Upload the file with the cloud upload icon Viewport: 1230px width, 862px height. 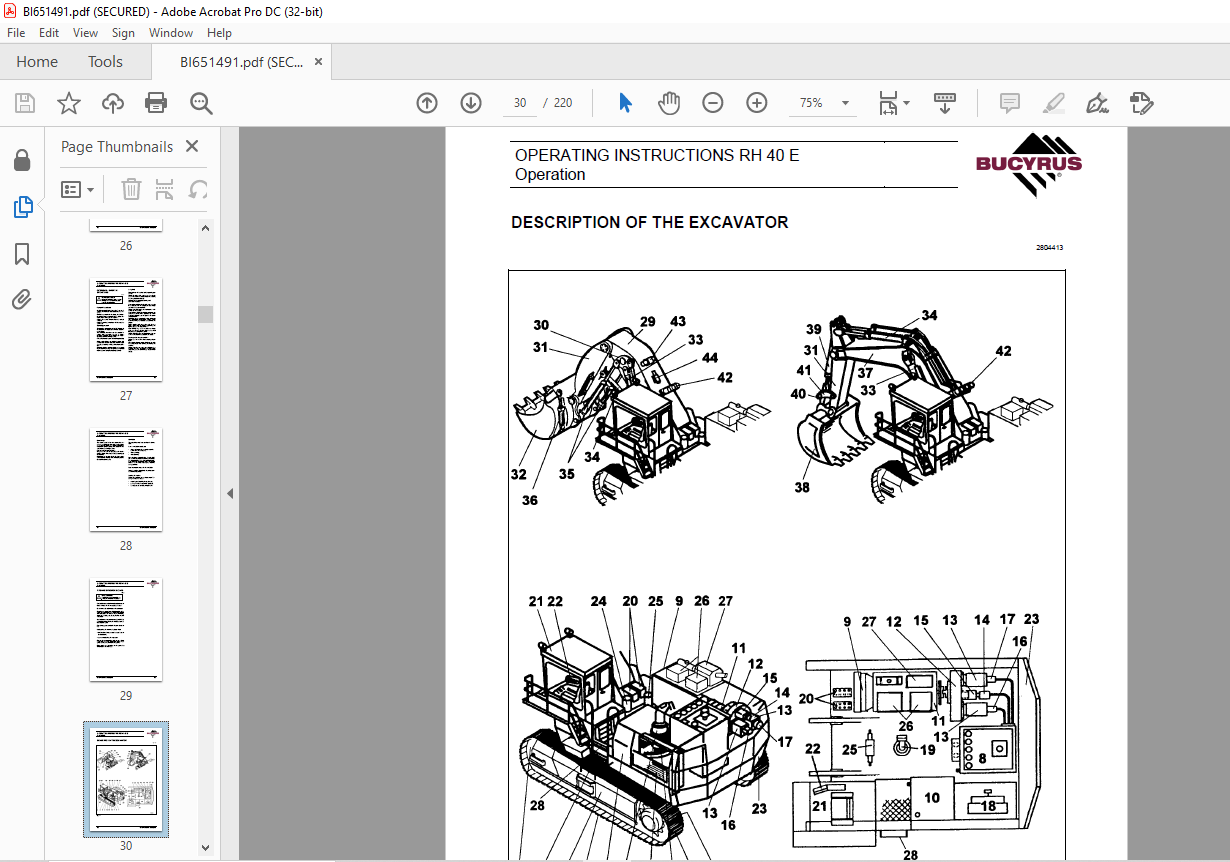(x=113, y=103)
